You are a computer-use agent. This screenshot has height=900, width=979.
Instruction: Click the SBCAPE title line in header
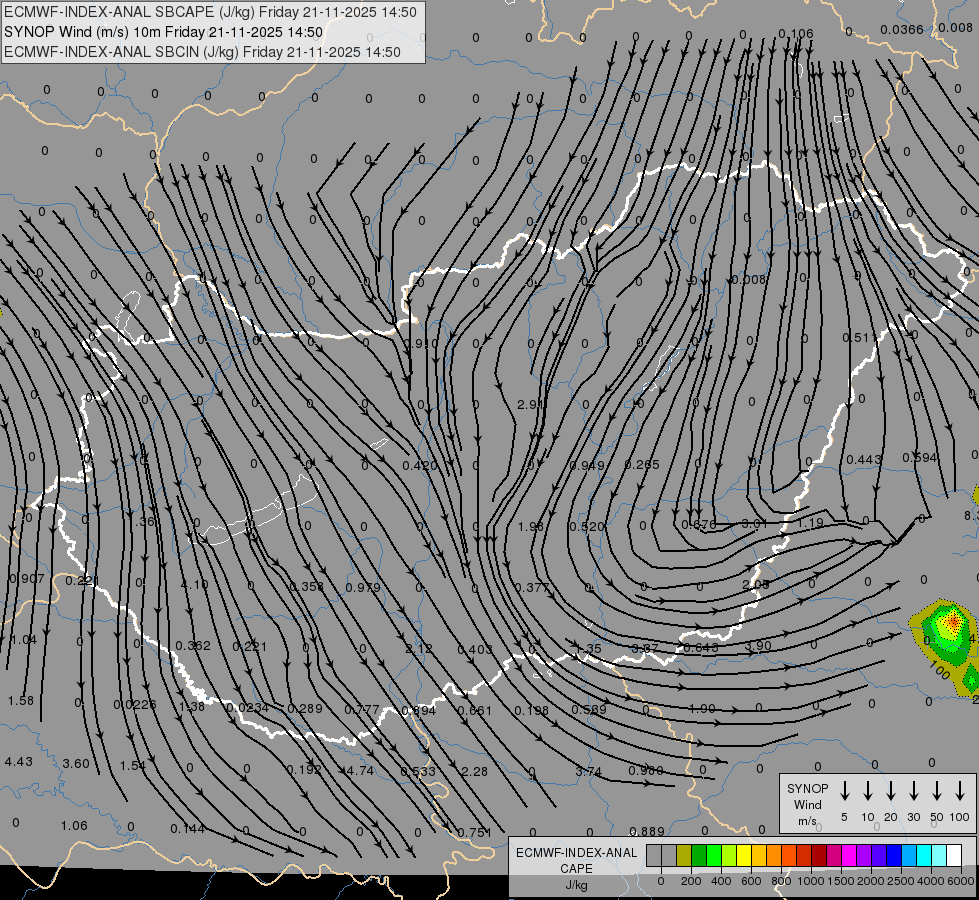[210, 12]
